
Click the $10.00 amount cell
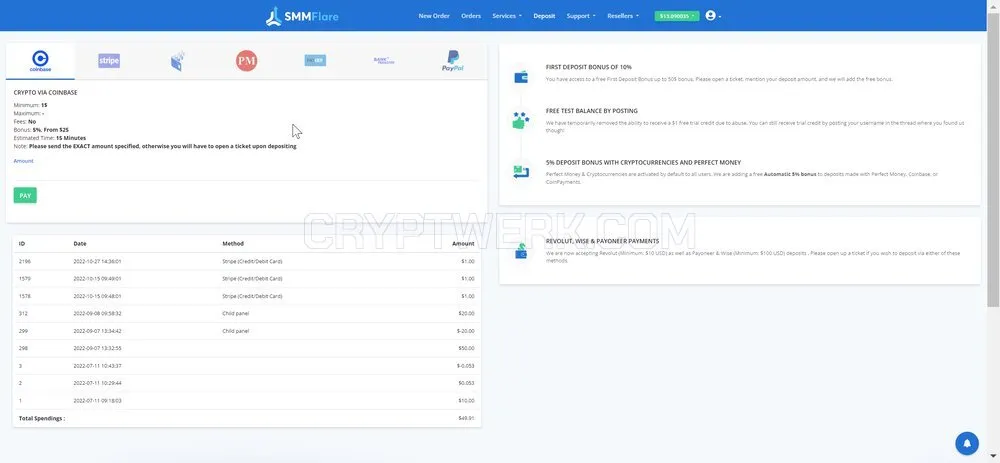click(466, 401)
